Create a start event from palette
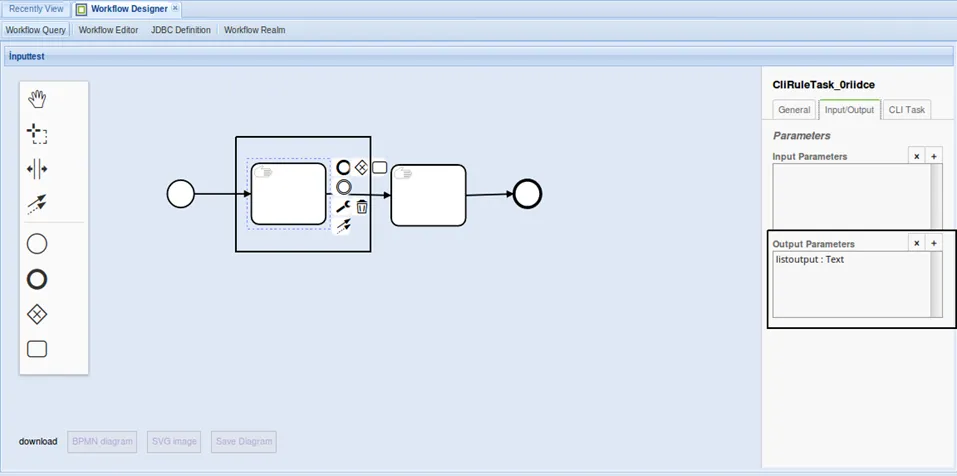 coord(37,244)
